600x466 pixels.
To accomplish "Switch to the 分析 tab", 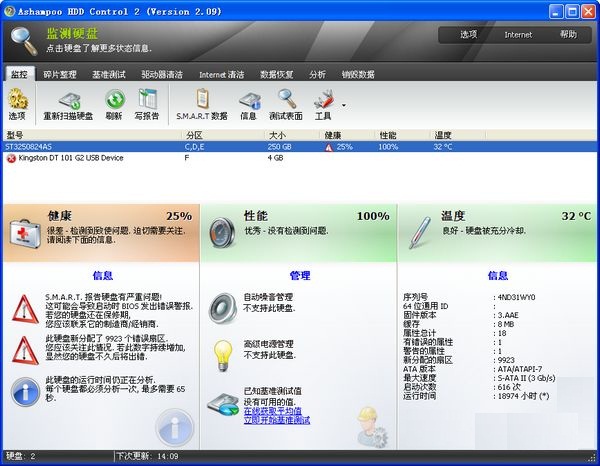I will pos(318,75).
